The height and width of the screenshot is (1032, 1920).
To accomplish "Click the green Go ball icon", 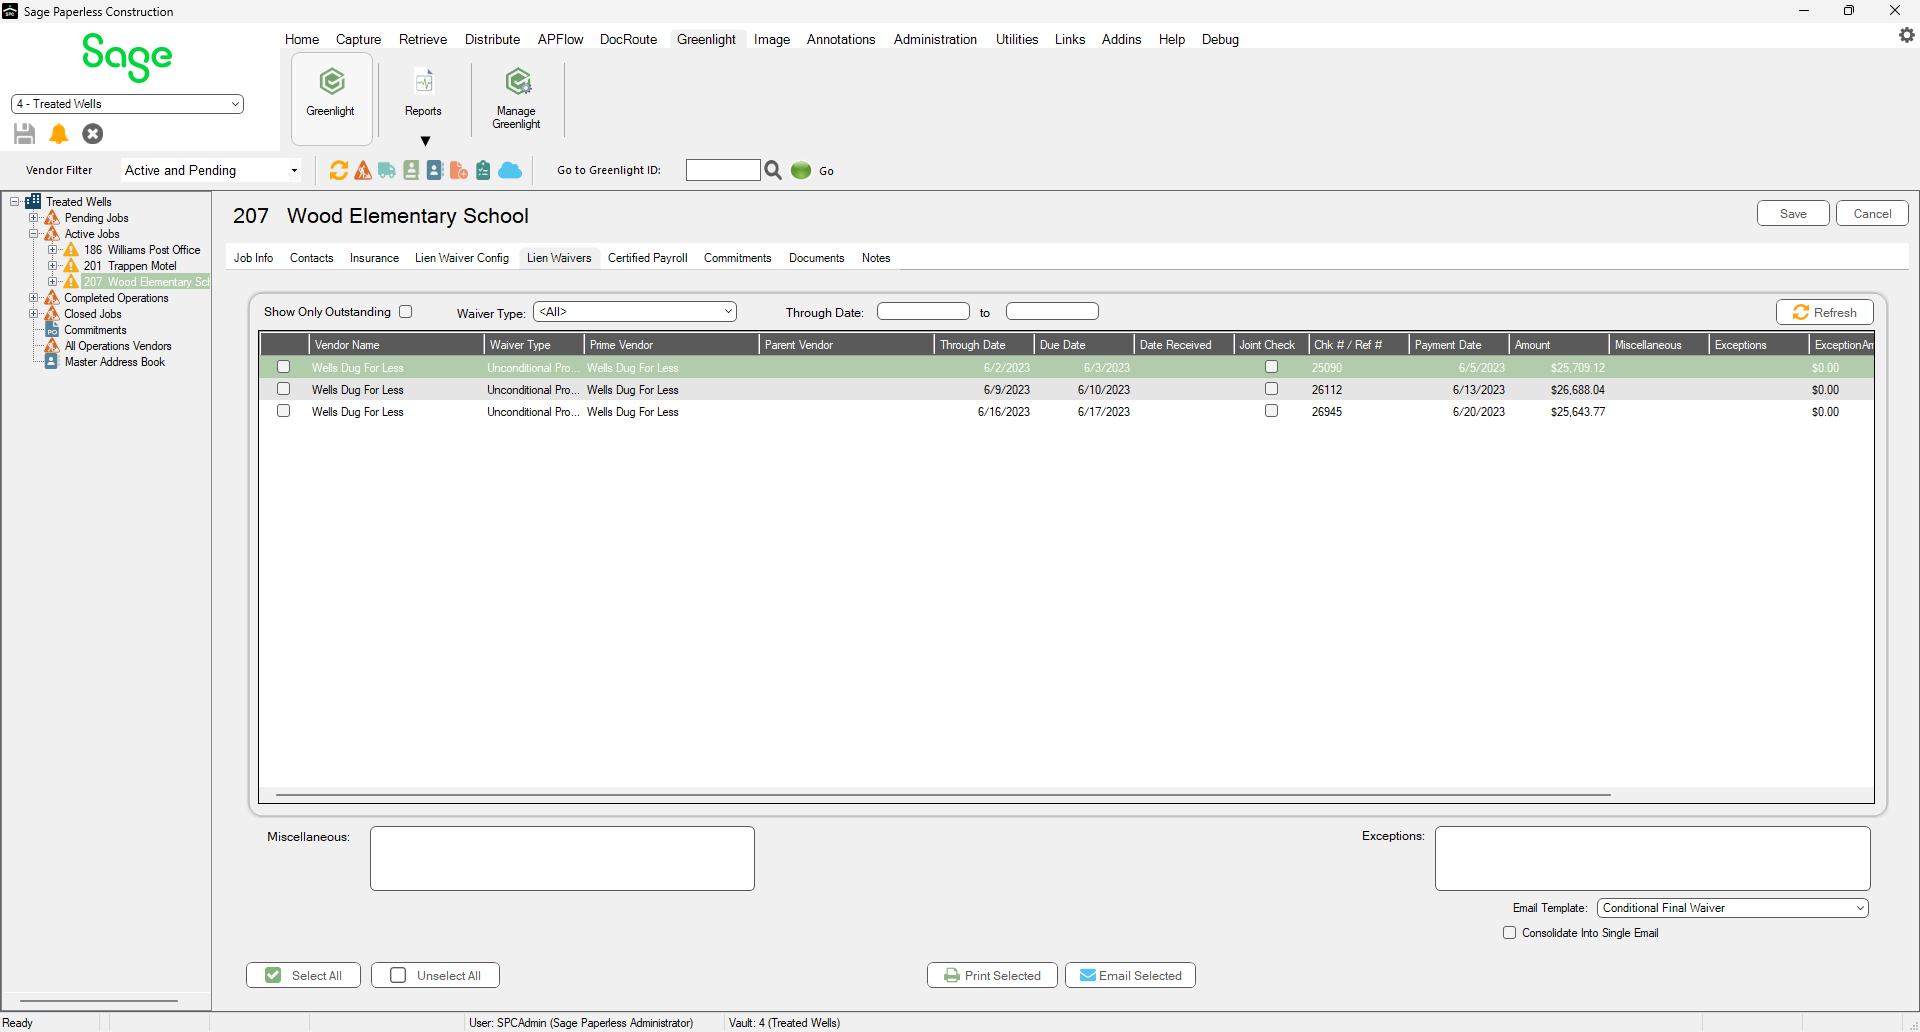I will pos(801,171).
